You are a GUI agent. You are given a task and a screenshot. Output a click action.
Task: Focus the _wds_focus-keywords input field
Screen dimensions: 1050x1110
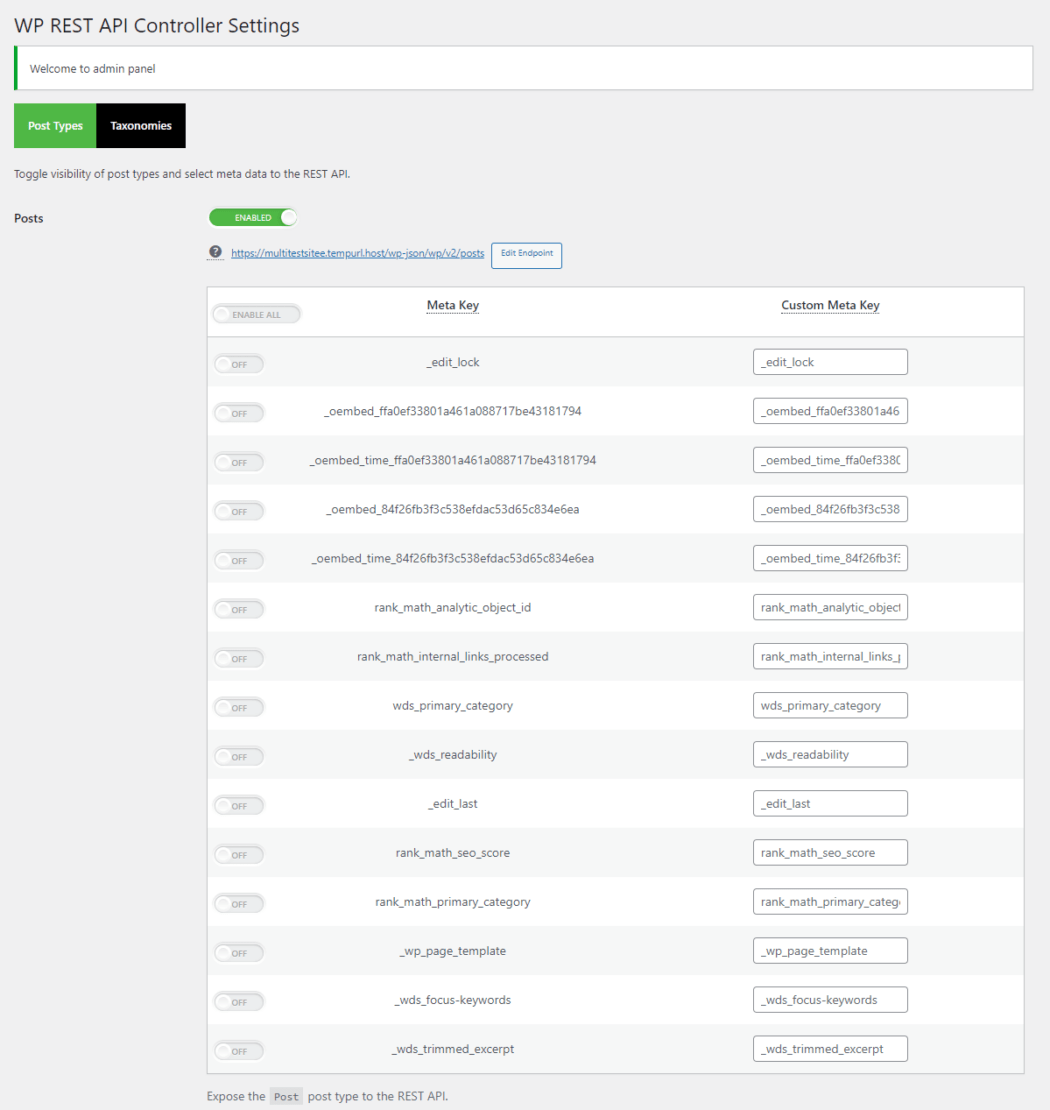pyautogui.click(x=831, y=1000)
